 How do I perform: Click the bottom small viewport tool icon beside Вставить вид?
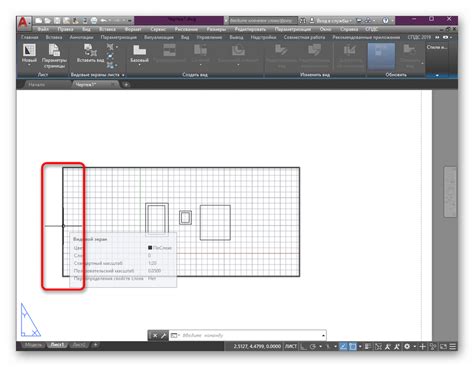(110, 65)
